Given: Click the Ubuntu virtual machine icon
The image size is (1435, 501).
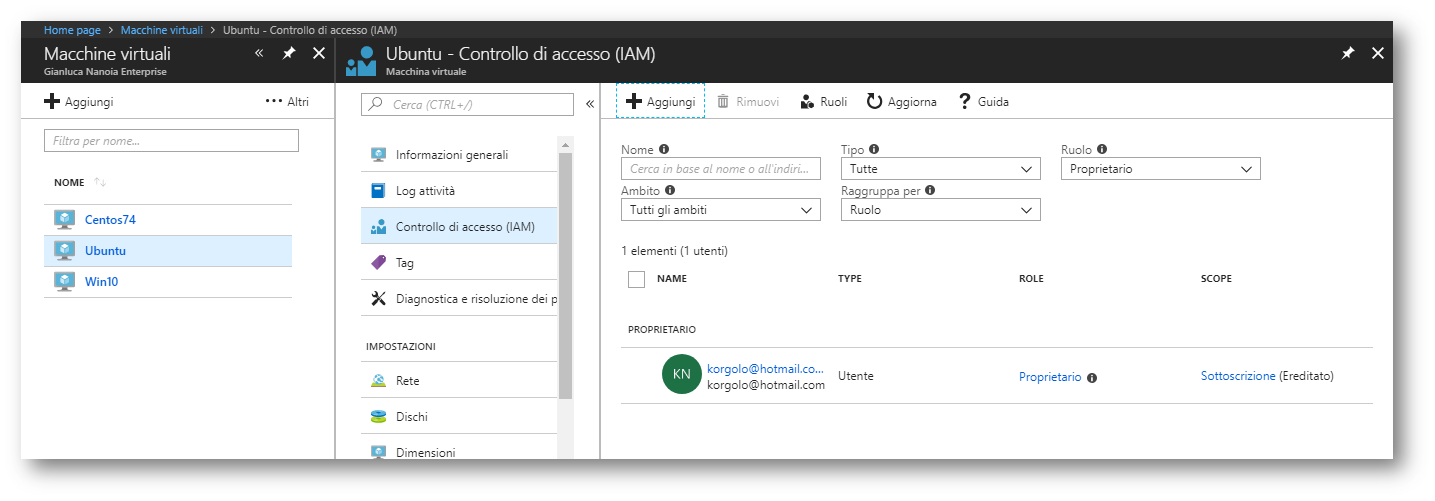Looking at the screenshot, I should pos(65,250).
